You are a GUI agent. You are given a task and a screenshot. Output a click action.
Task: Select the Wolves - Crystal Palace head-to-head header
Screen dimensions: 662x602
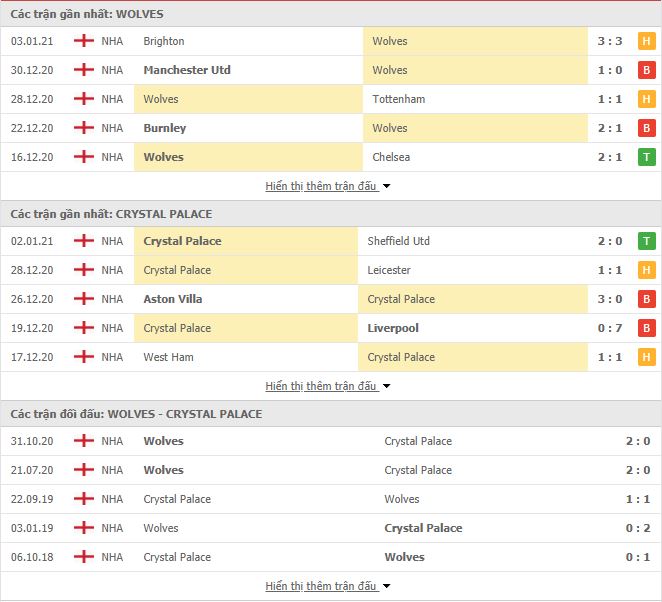tap(331, 414)
